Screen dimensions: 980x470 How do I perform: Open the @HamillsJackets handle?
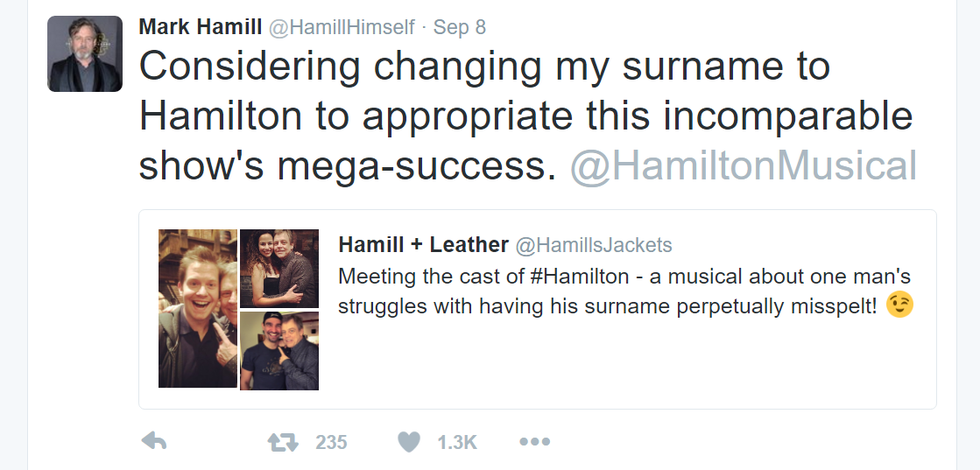(593, 245)
